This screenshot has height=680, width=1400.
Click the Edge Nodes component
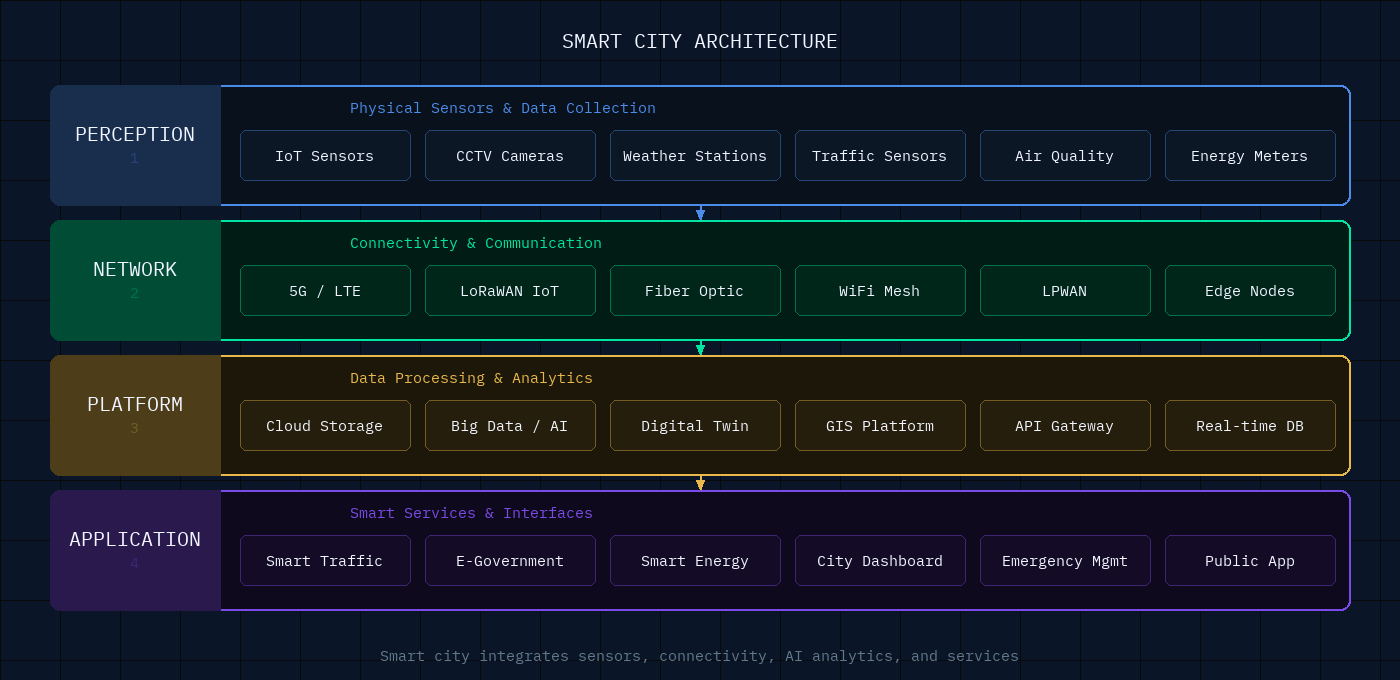pos(1250,291)
